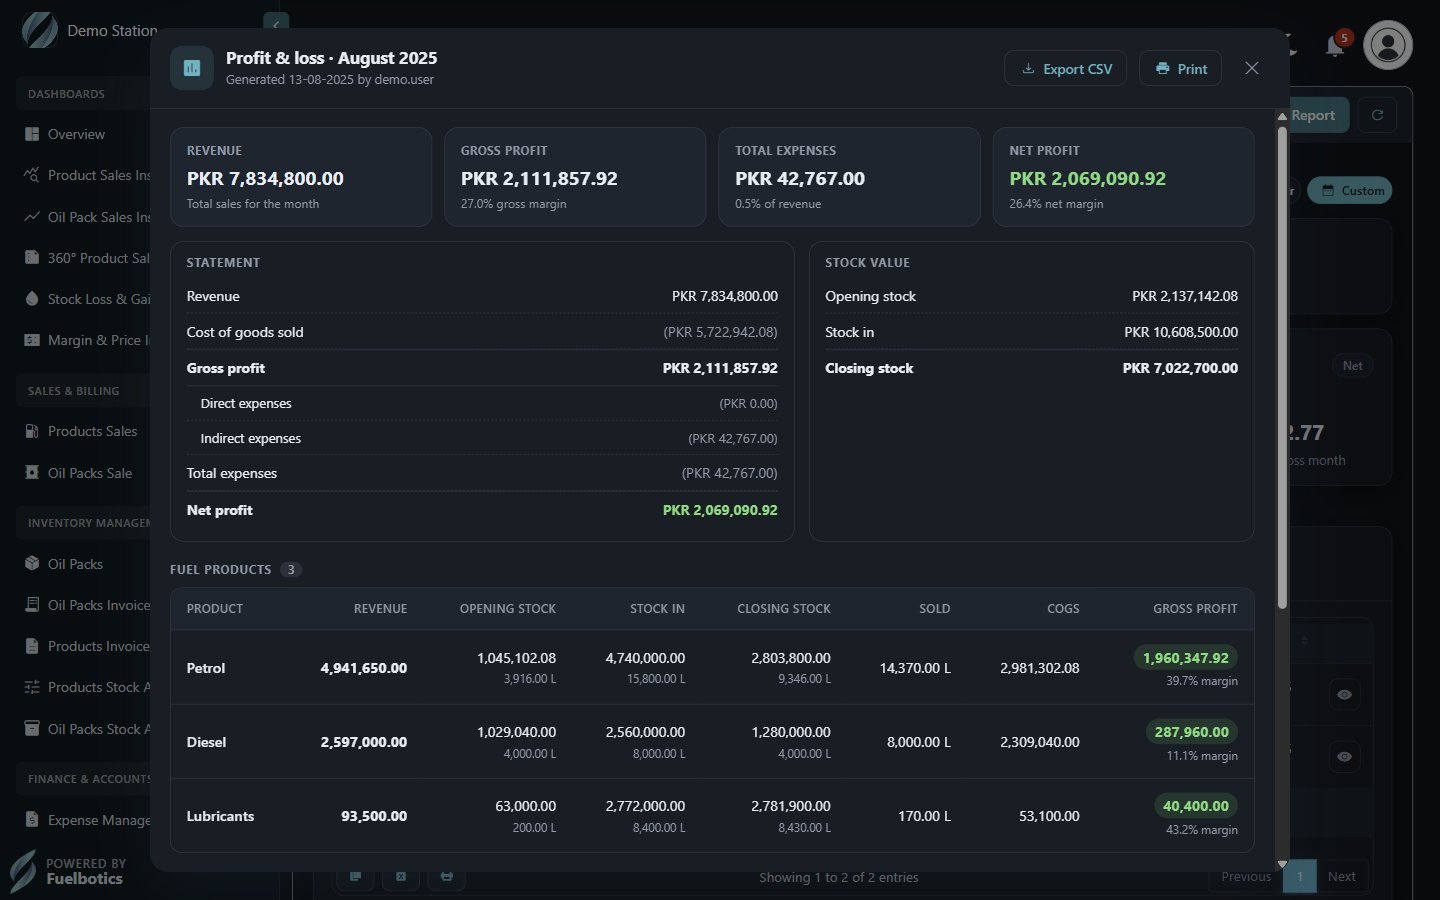
Task: Click the Fuel Products count badge 3
Action: click(x=291, y=569)
